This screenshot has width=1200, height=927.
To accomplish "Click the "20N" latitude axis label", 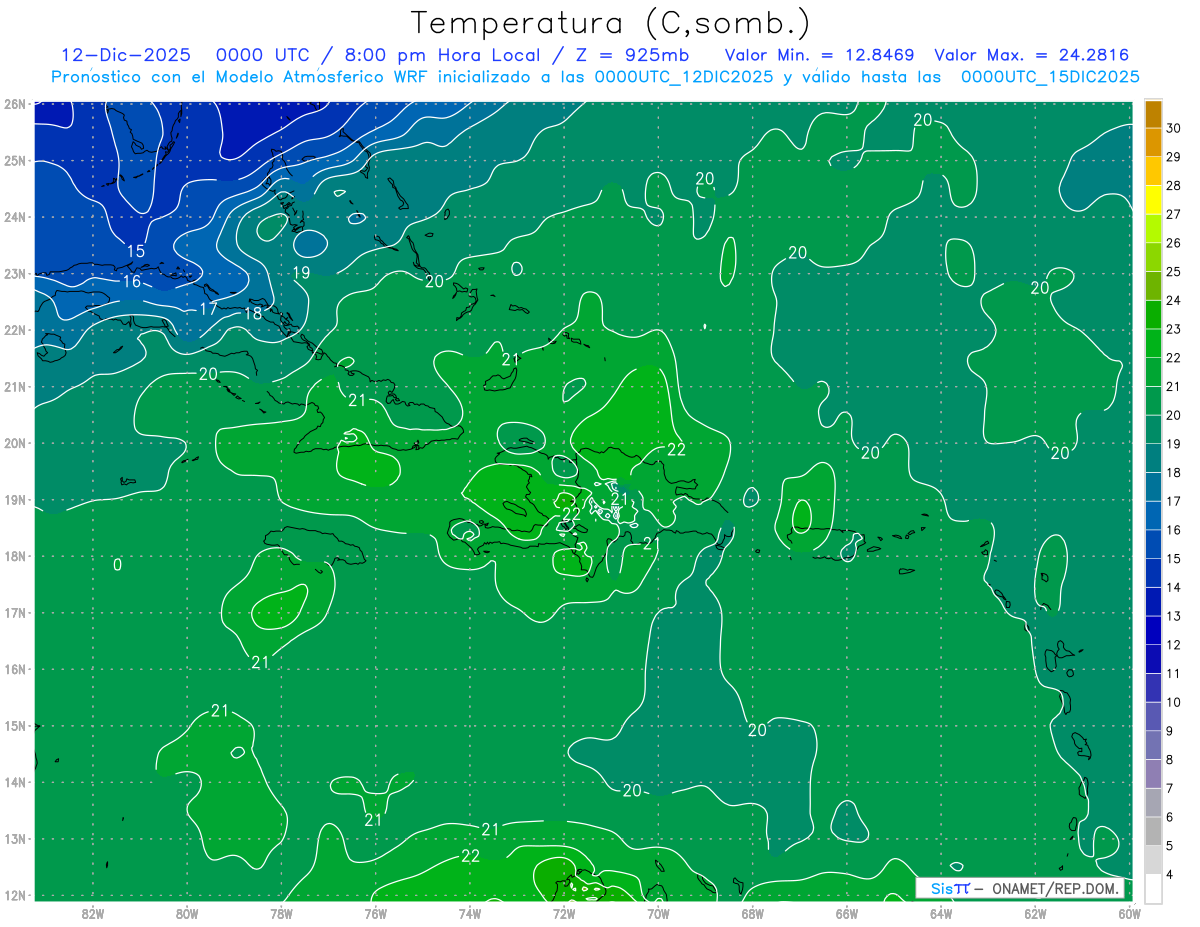I will point(14,443).
